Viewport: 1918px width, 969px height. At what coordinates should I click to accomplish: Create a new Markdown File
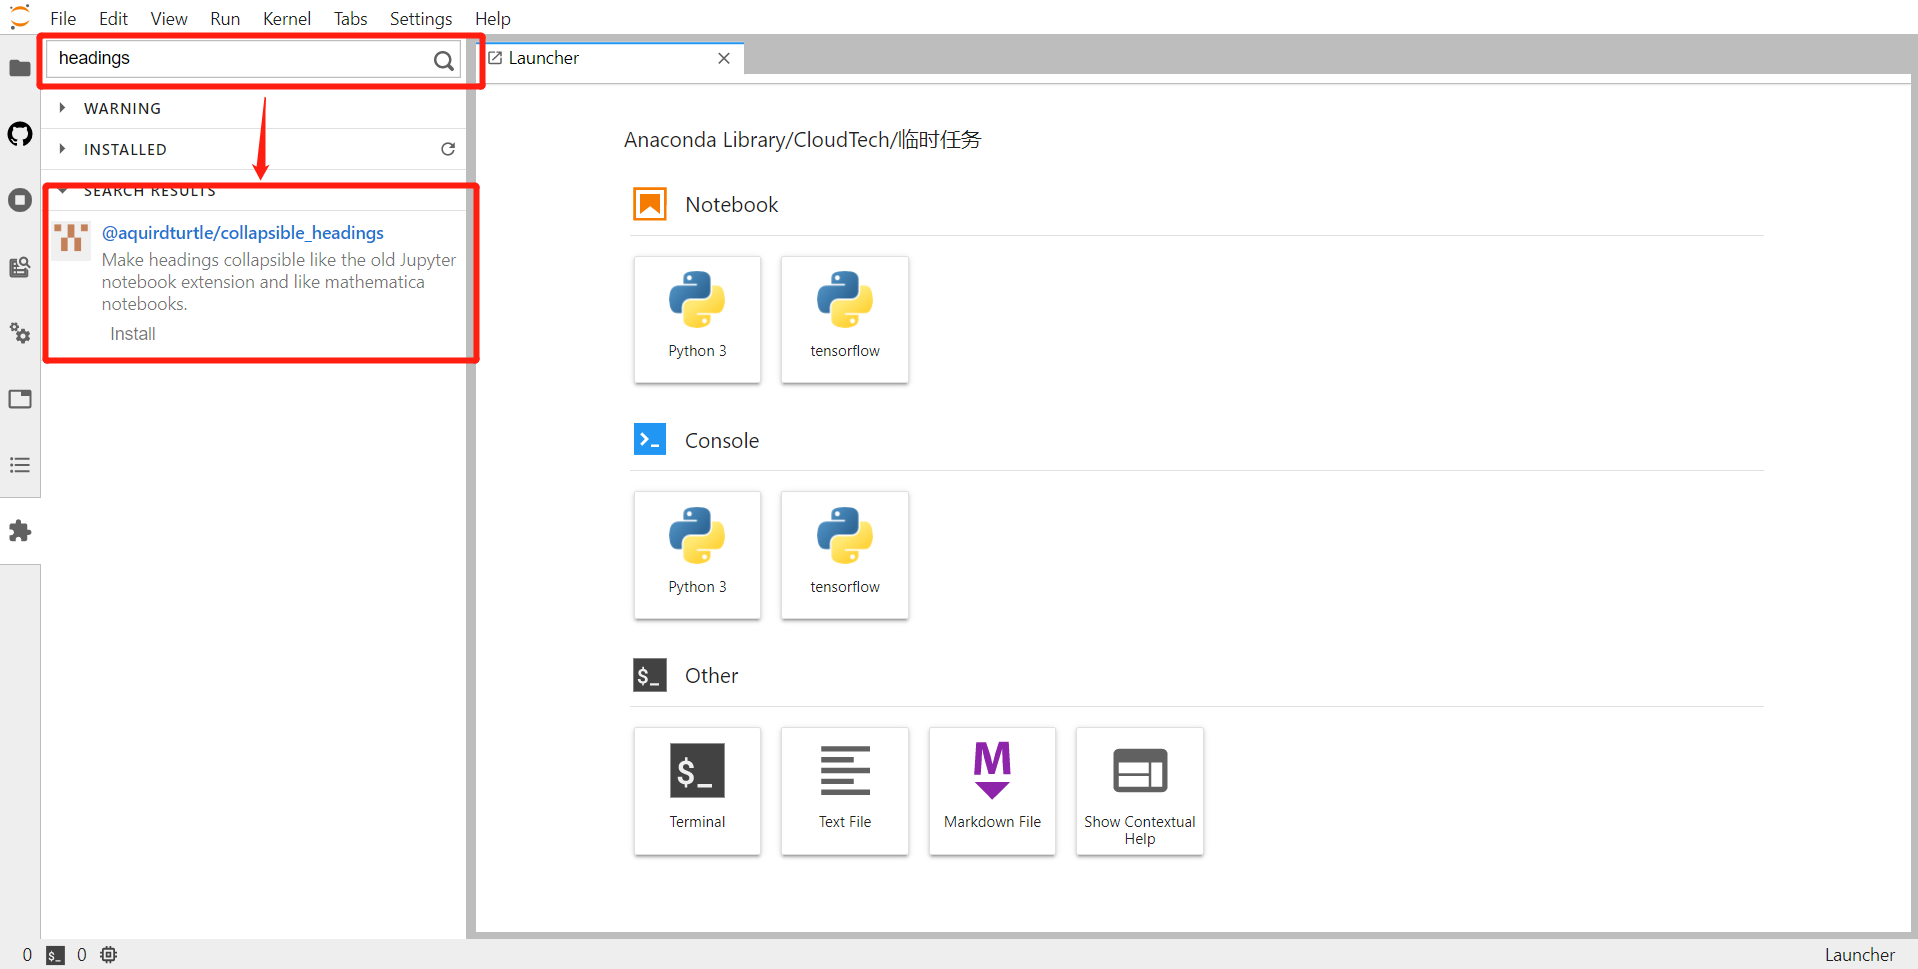(x=992, y=791)
